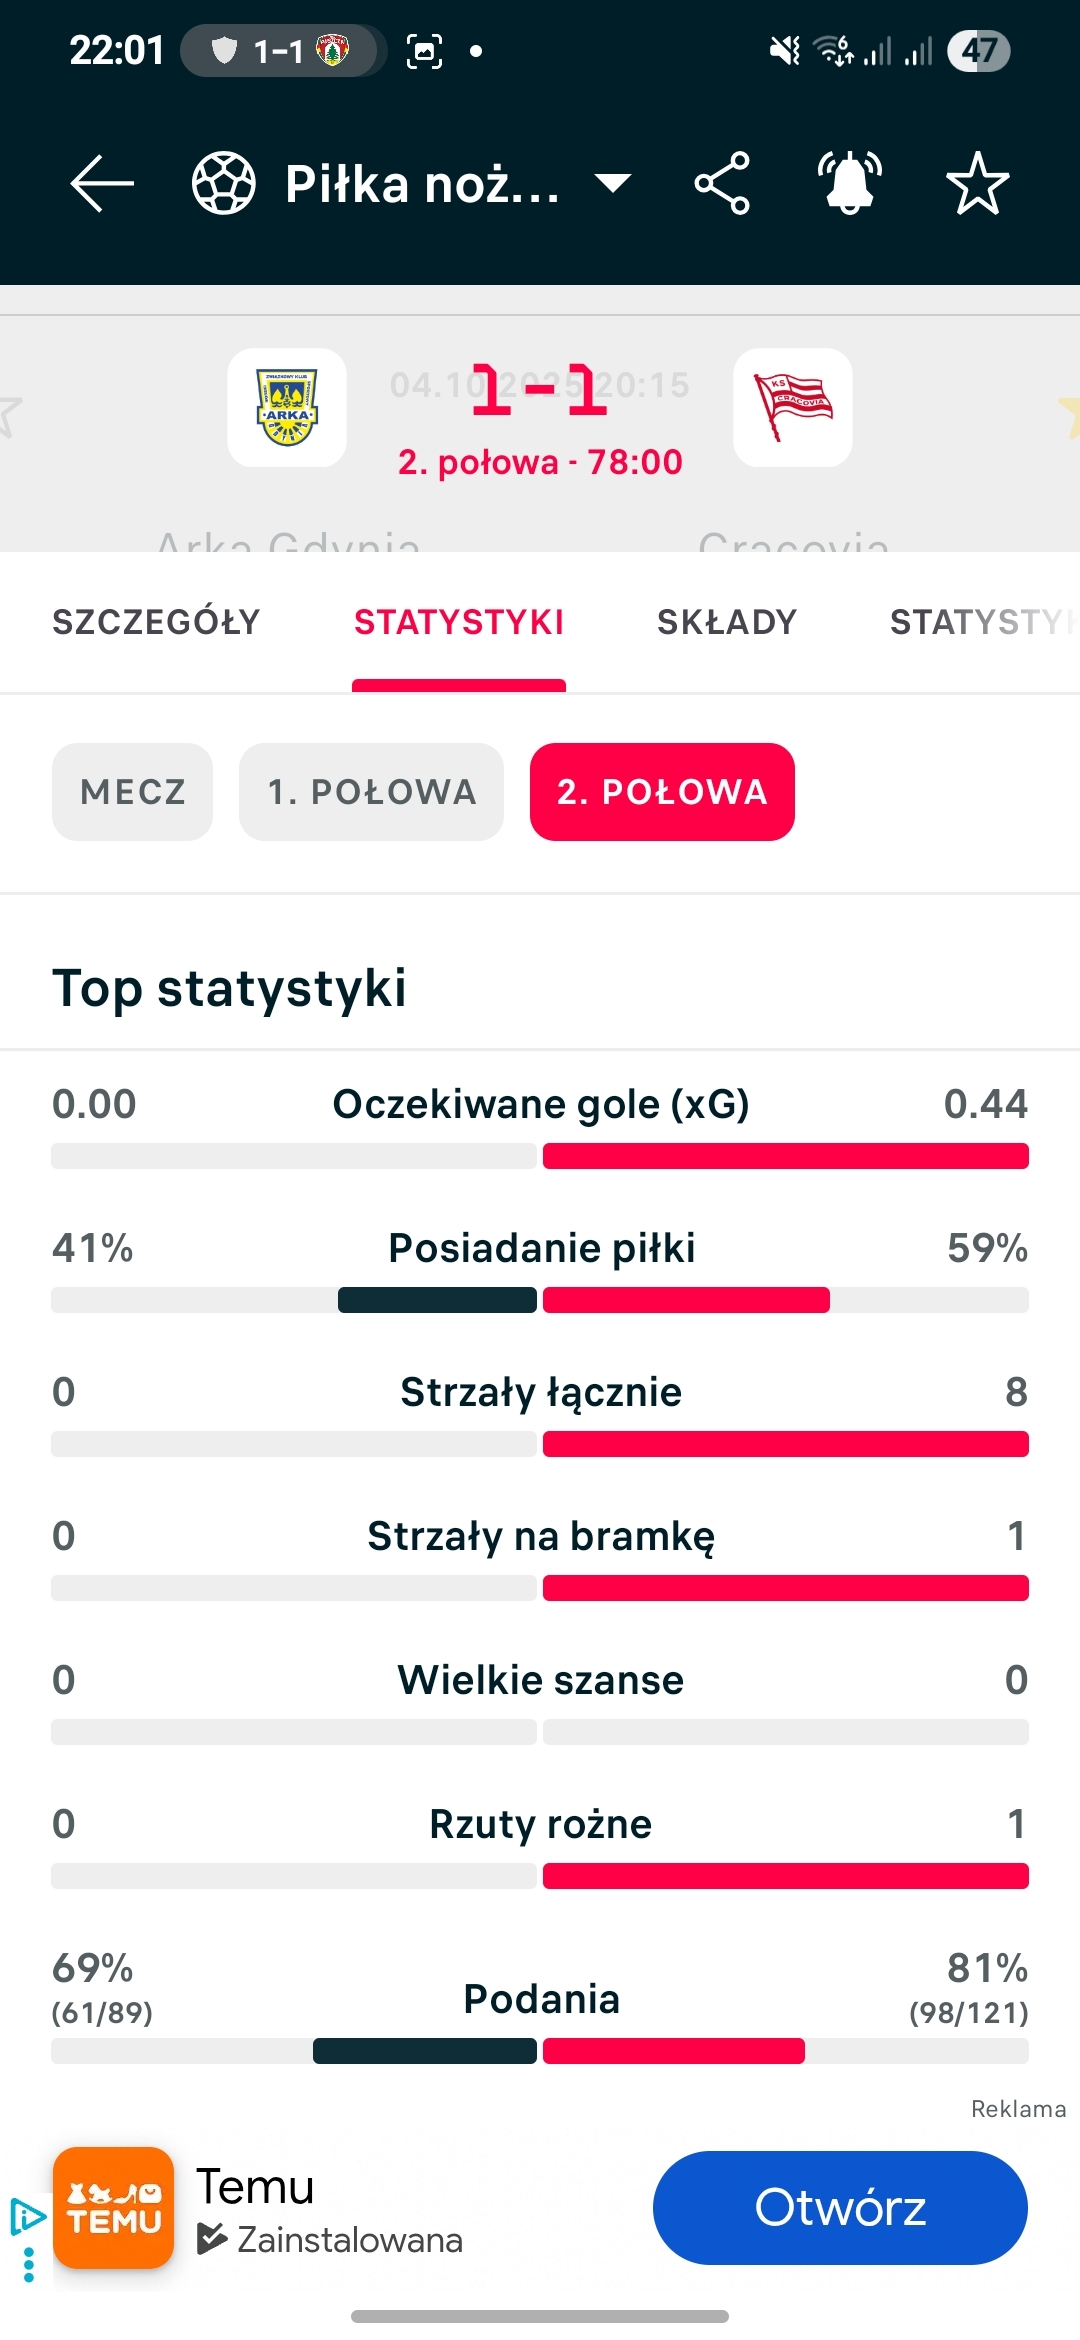
Task: Tap the Arka Gdynia team crest
Action: (x=287, y=407)
